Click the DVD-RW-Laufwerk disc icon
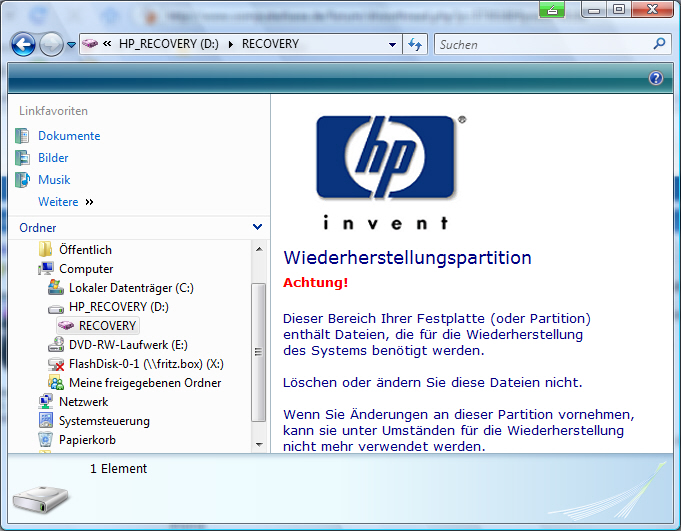This screenshot has height=531, width=681. pos(56,344)
